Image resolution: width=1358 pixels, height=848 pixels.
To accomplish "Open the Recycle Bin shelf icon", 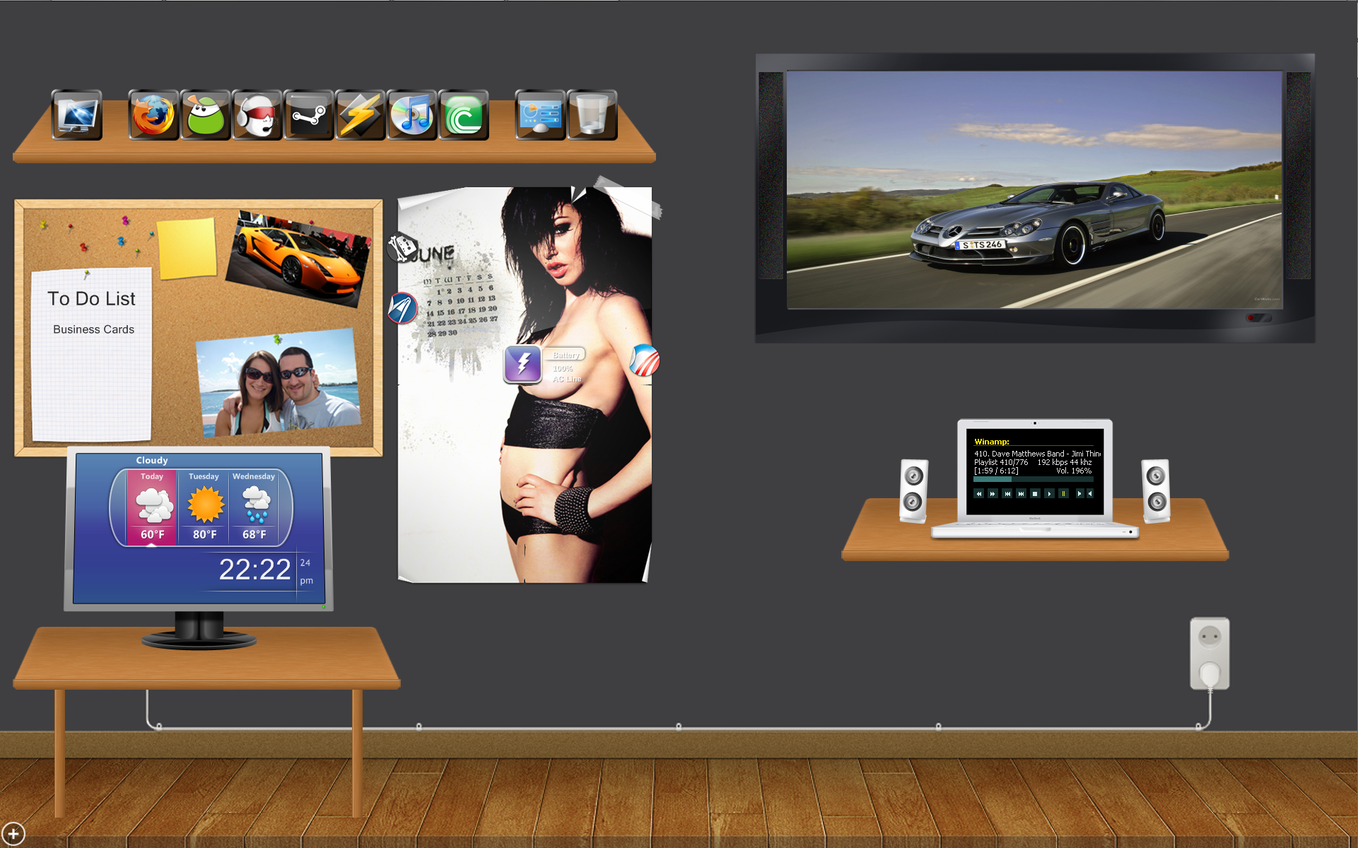I will tap(592, 115).
